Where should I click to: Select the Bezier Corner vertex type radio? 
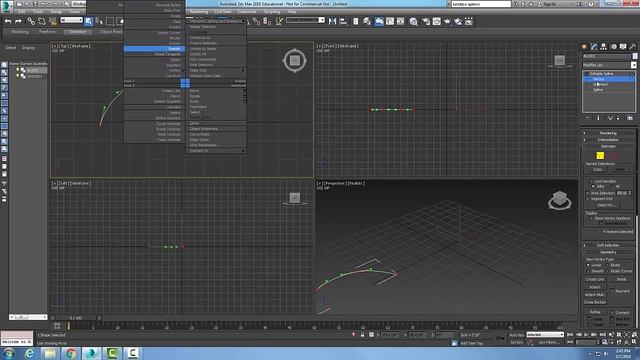(607, 271)
